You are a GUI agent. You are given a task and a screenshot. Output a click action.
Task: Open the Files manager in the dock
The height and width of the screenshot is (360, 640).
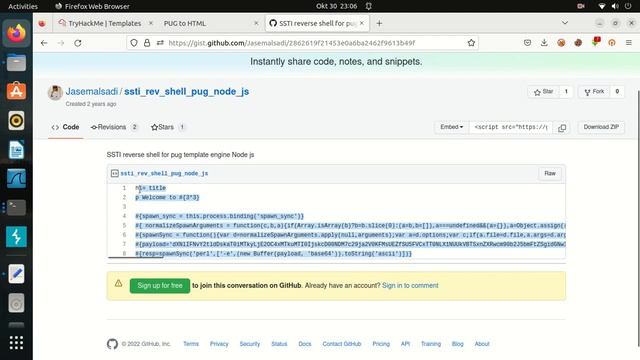(x=16, y=62)
